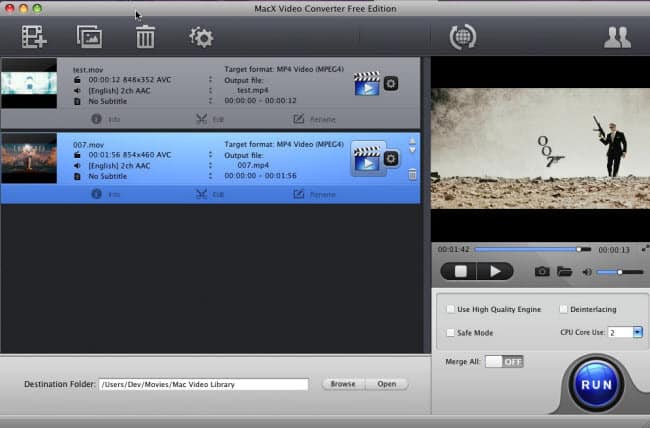Take a snapshot with the camera icon
650x428 pixels.
542,272
